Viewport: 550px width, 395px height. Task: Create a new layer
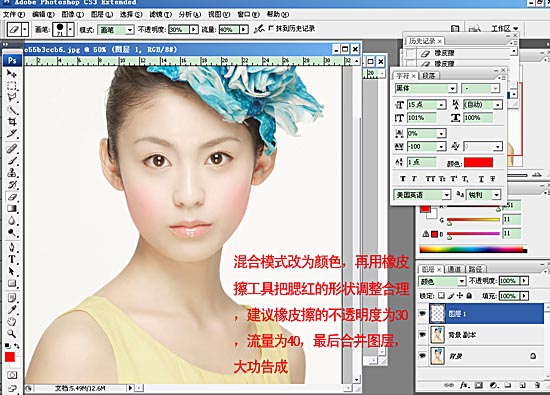[522, 385]
